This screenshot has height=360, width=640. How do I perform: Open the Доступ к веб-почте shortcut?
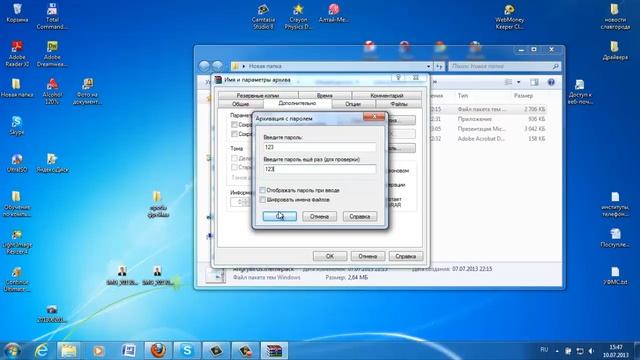pos(580,91)
